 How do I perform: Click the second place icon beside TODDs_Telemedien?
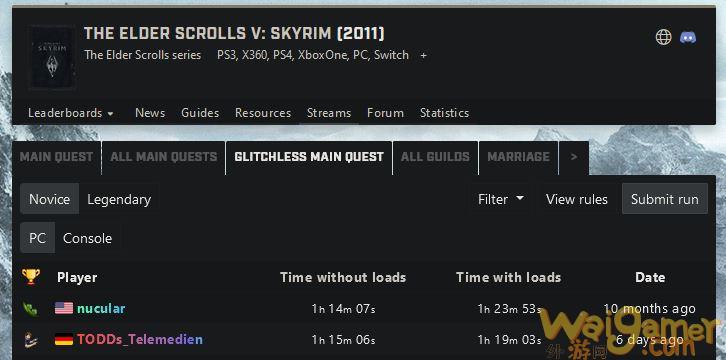[x=30, y=340]
